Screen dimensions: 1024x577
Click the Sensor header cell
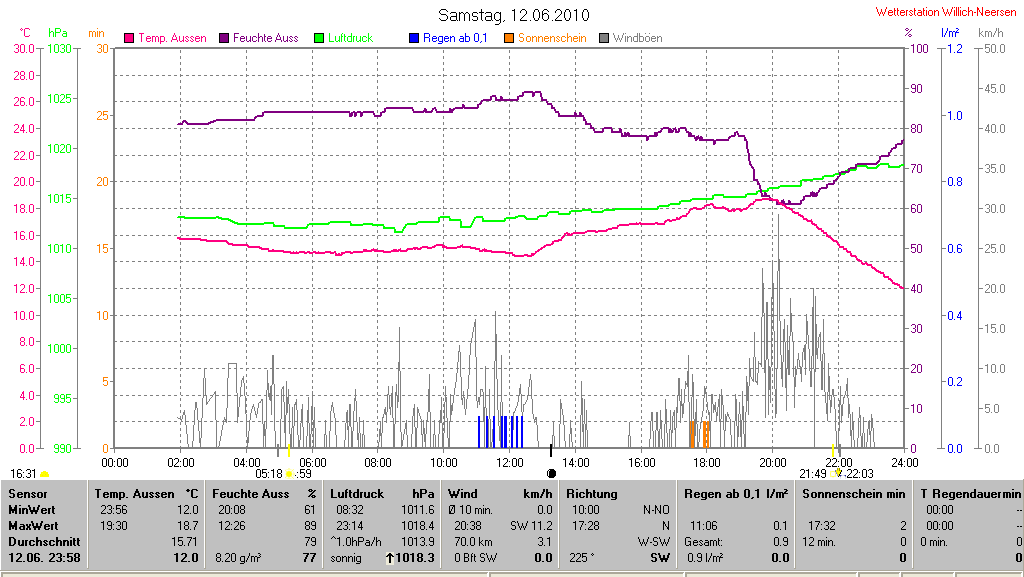pyautogui.click(x=27, y=494)
